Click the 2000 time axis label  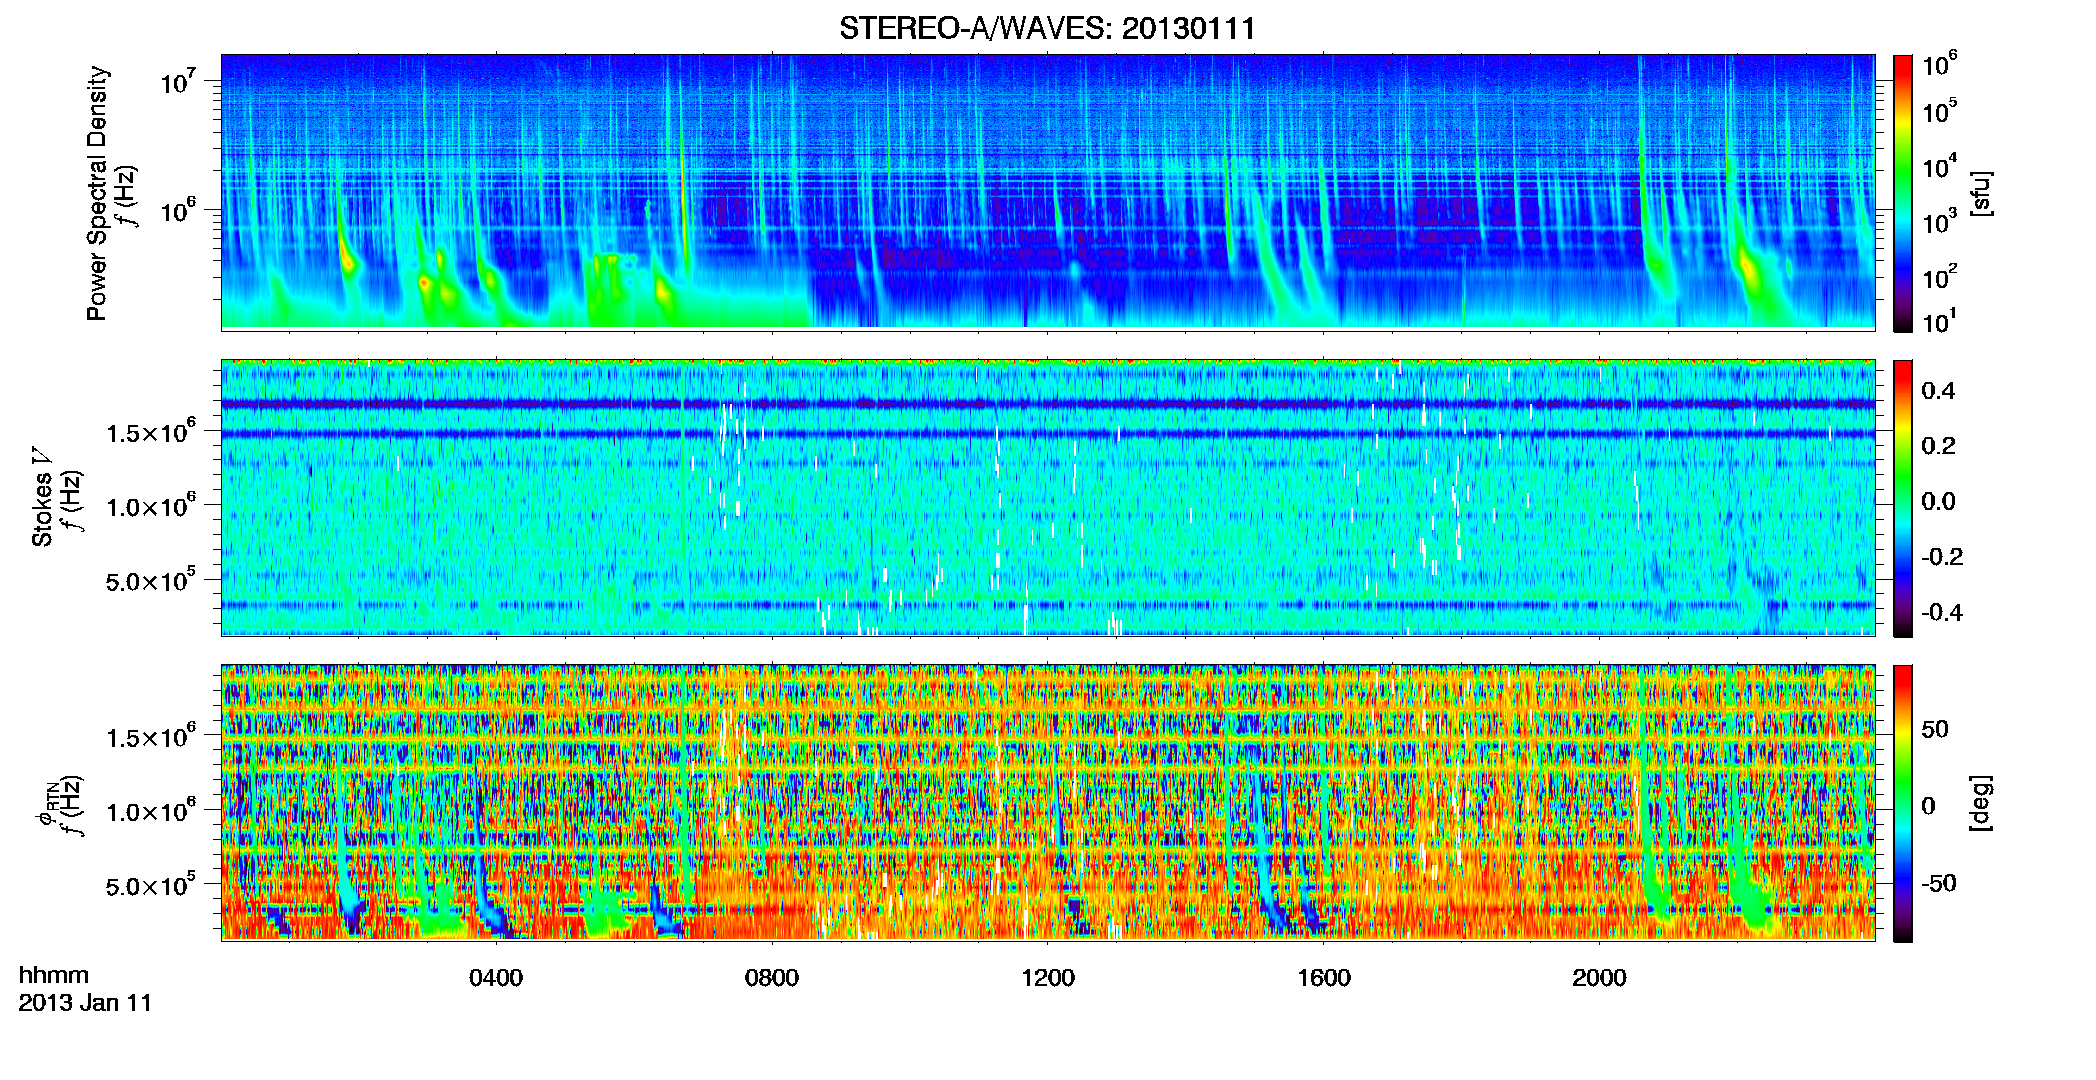(x=1599, y=978)
